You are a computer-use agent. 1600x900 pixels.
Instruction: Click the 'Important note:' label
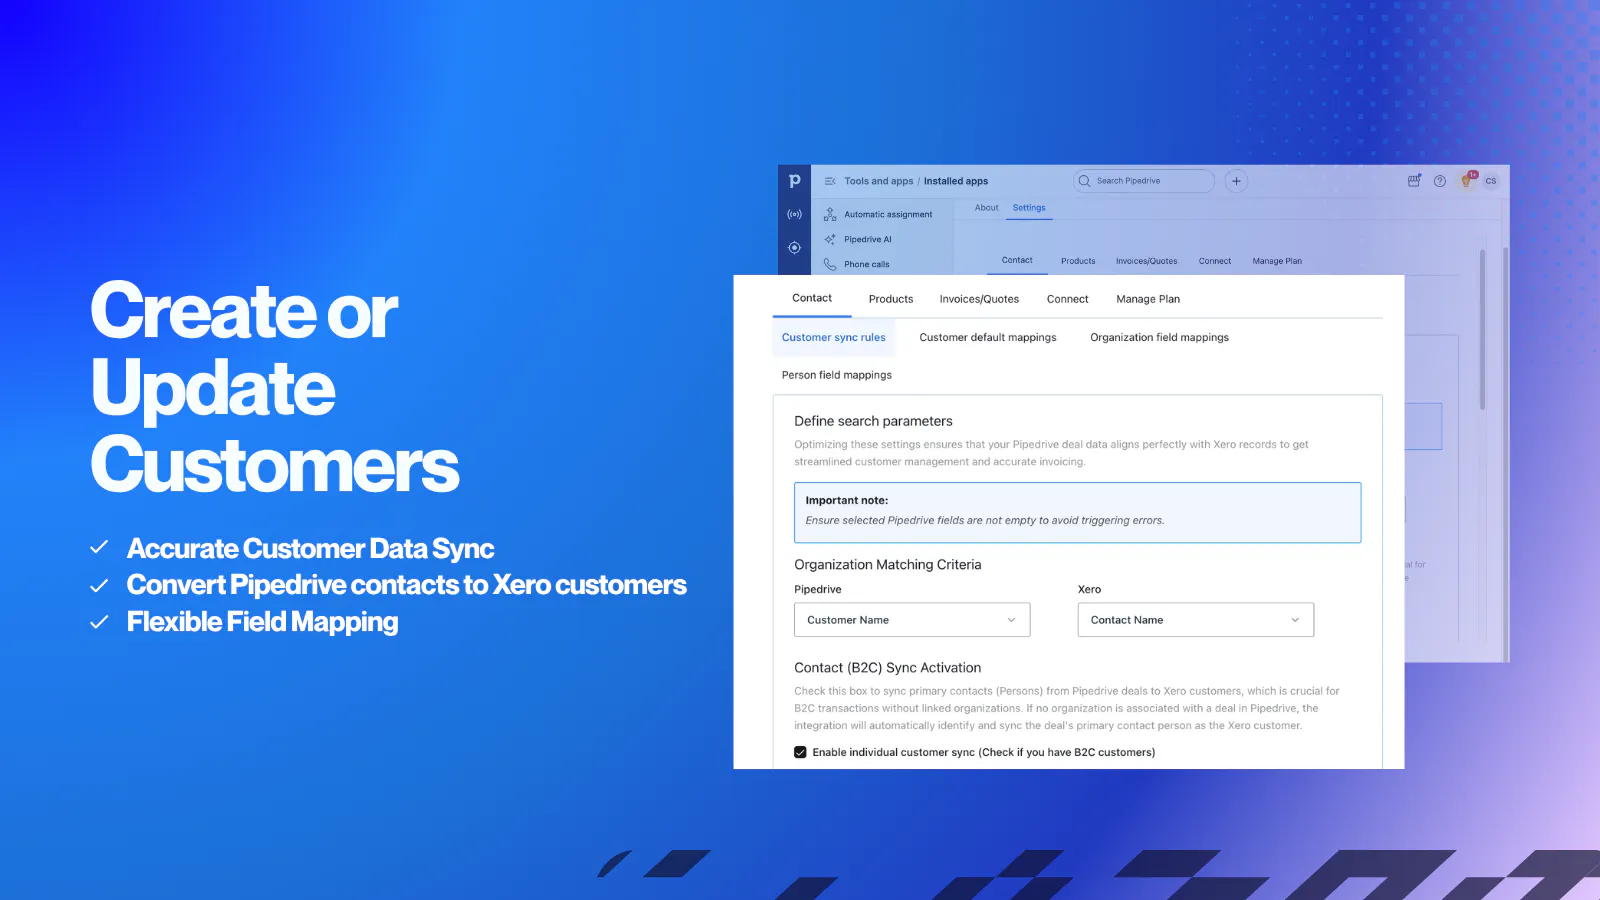click(x=847, y=500)
